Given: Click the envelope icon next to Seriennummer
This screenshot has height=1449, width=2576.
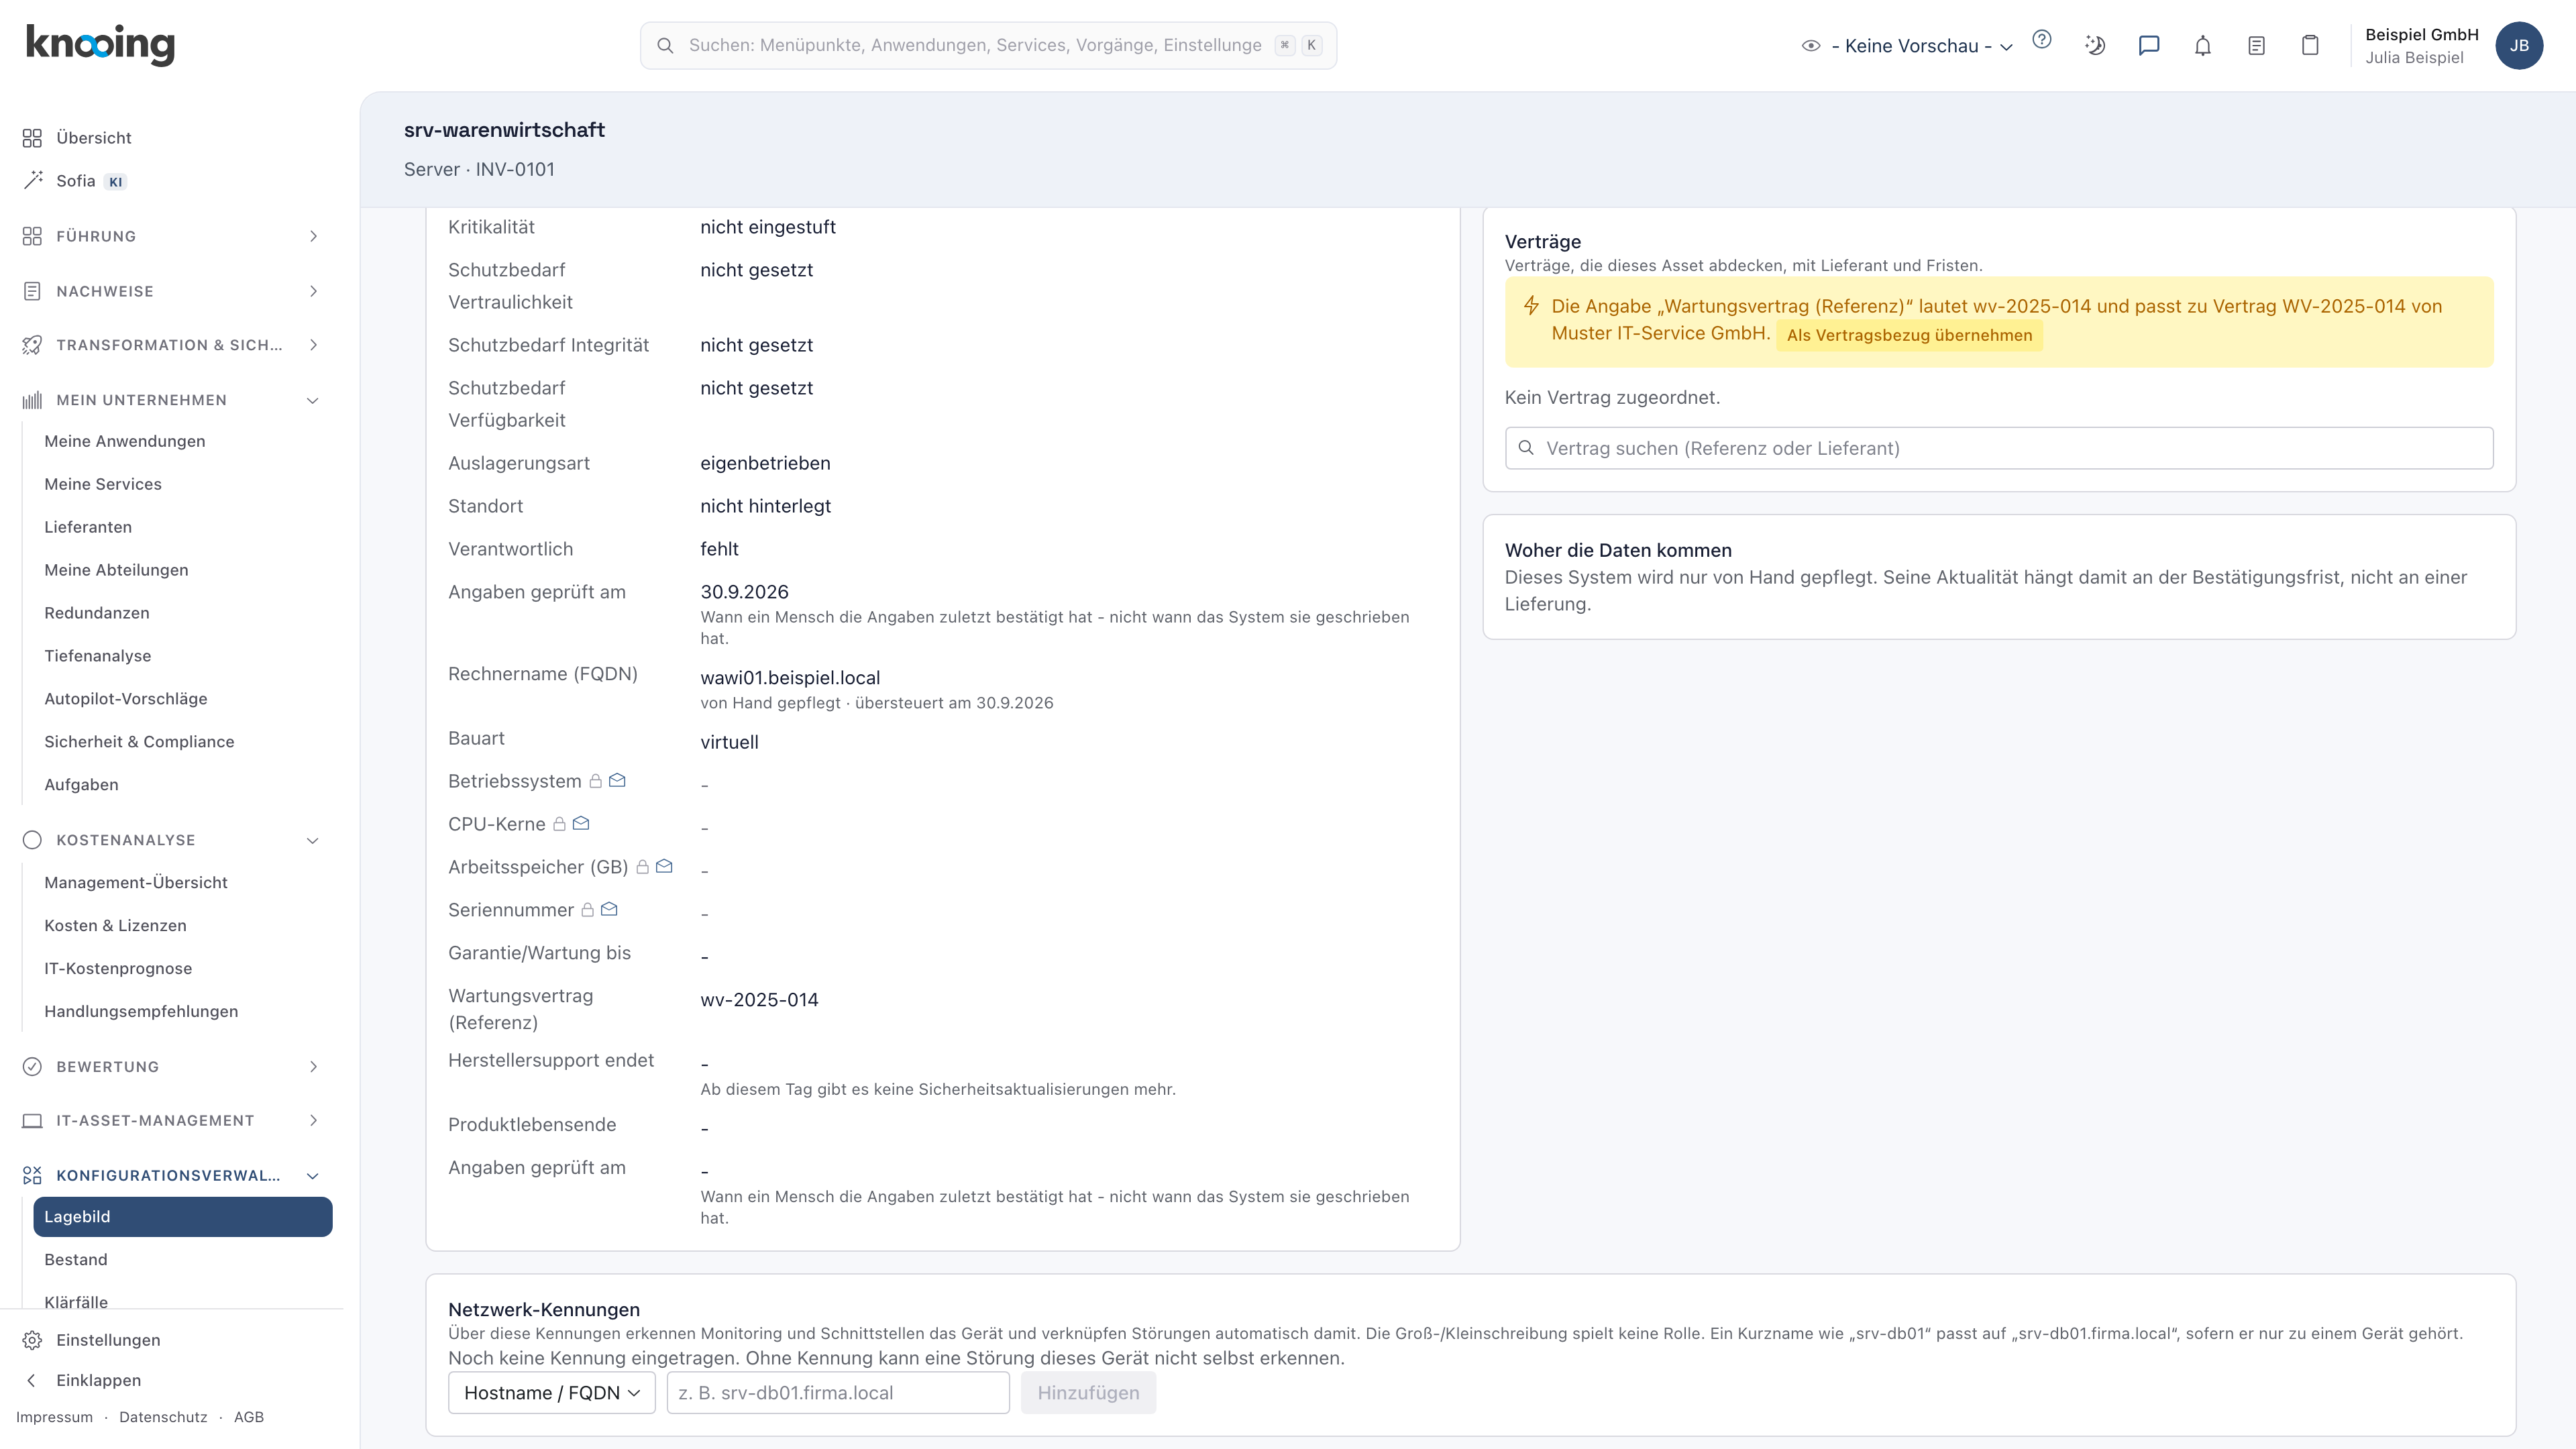Looking at the screenshot, I should (609, 909).
